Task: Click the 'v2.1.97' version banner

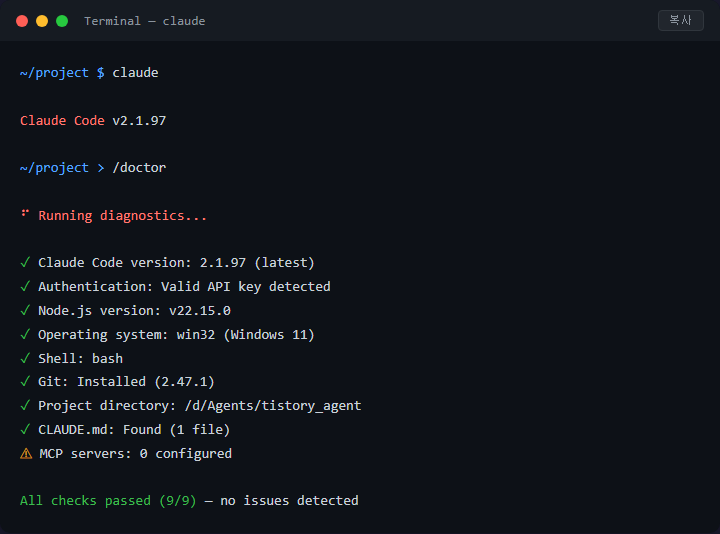Action: [139, 120]
